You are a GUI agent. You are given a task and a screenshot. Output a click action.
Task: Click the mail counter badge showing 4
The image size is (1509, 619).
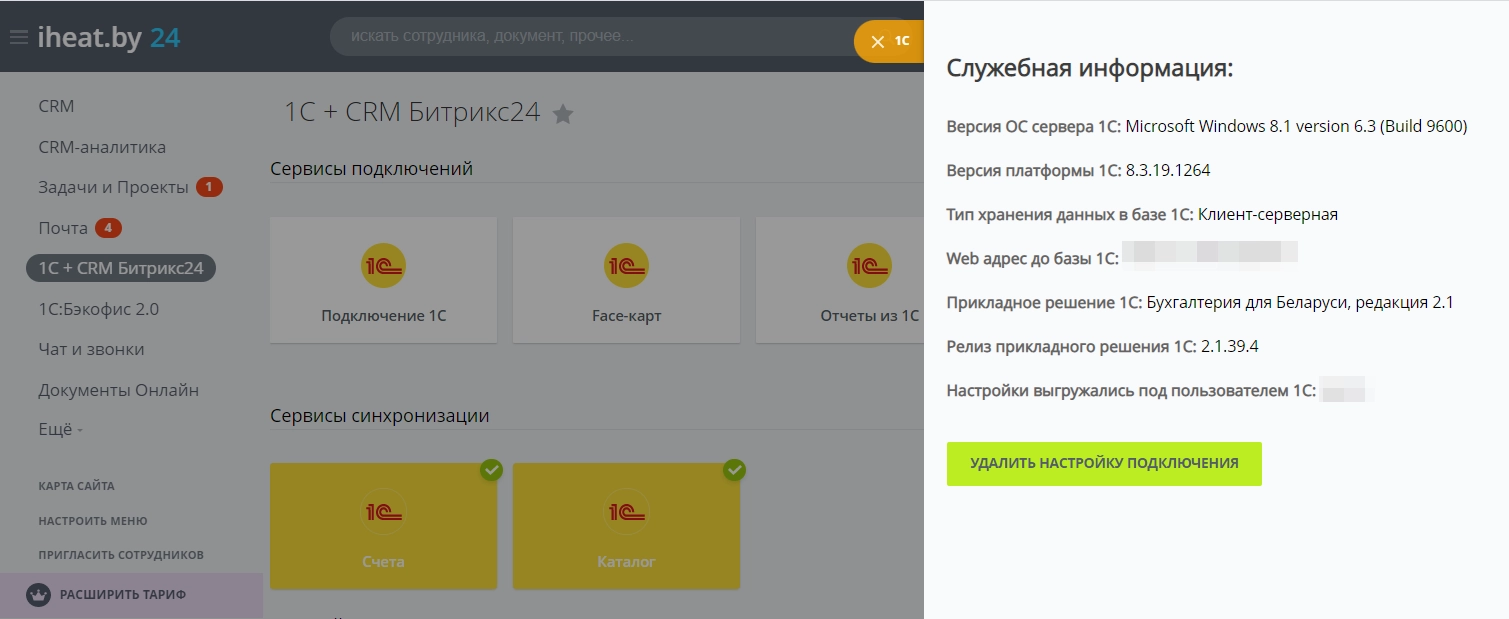pos(108,228)
